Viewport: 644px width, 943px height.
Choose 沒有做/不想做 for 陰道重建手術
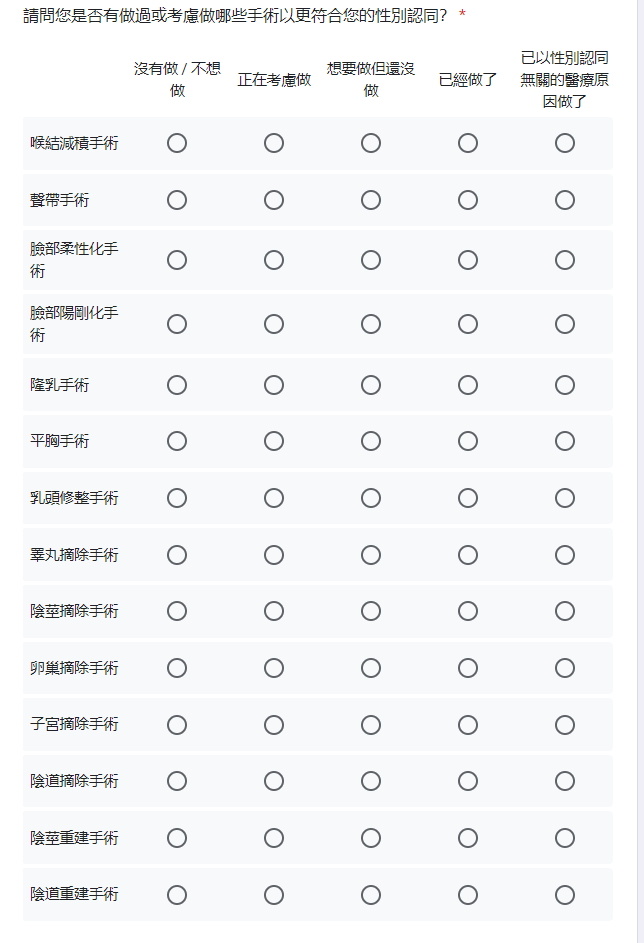pyautogui.click(x=177, y=895)
